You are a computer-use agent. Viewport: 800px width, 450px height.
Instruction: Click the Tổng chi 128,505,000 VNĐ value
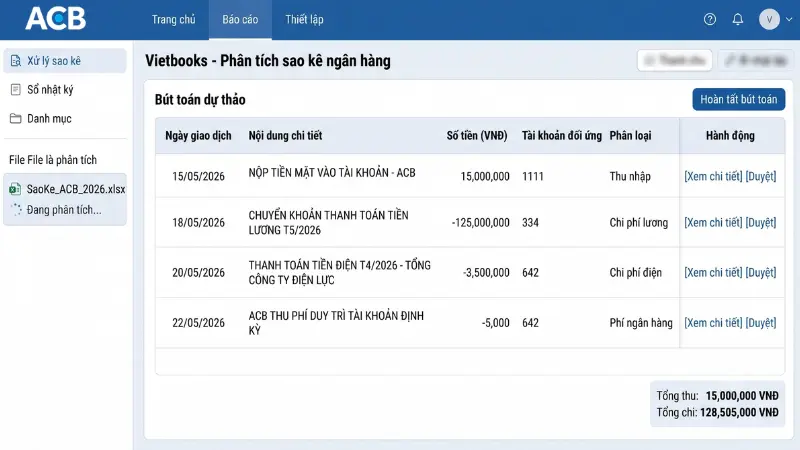tap(739, 412)
